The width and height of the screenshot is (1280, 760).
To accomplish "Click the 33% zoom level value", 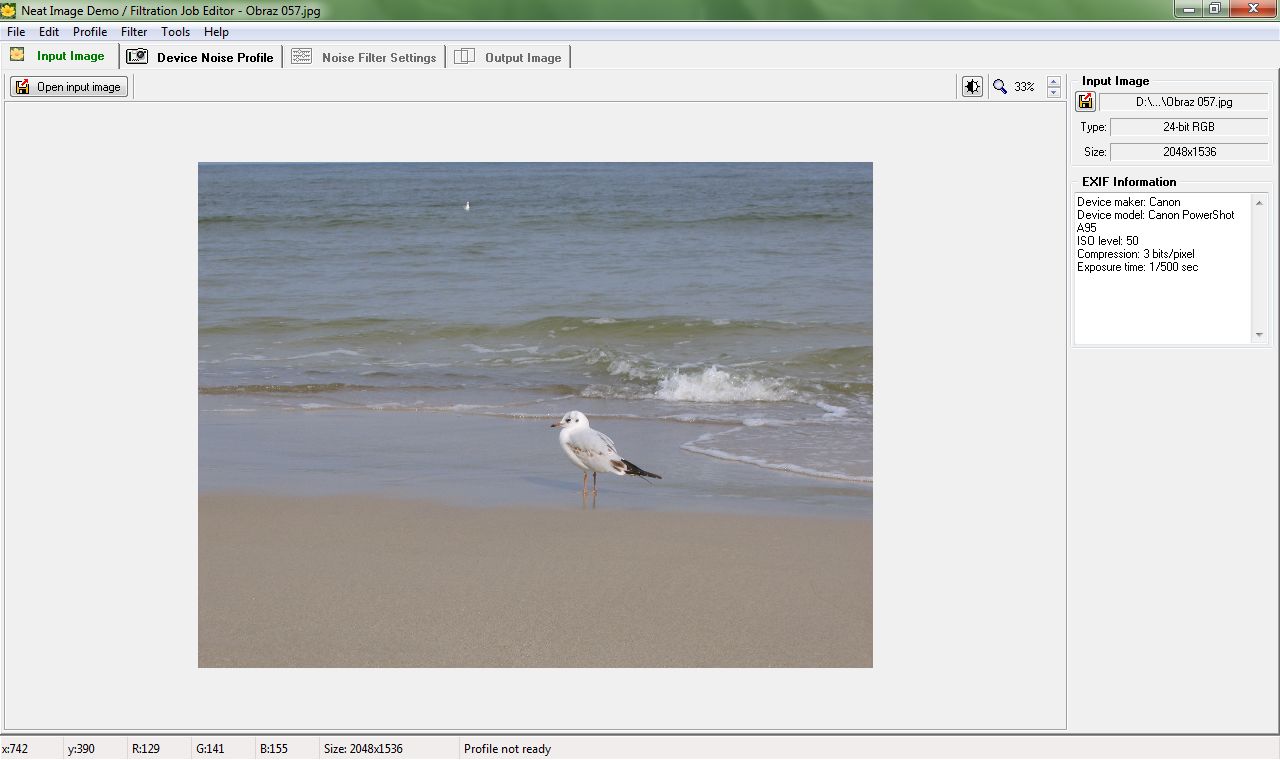I will click(1024, 87).
